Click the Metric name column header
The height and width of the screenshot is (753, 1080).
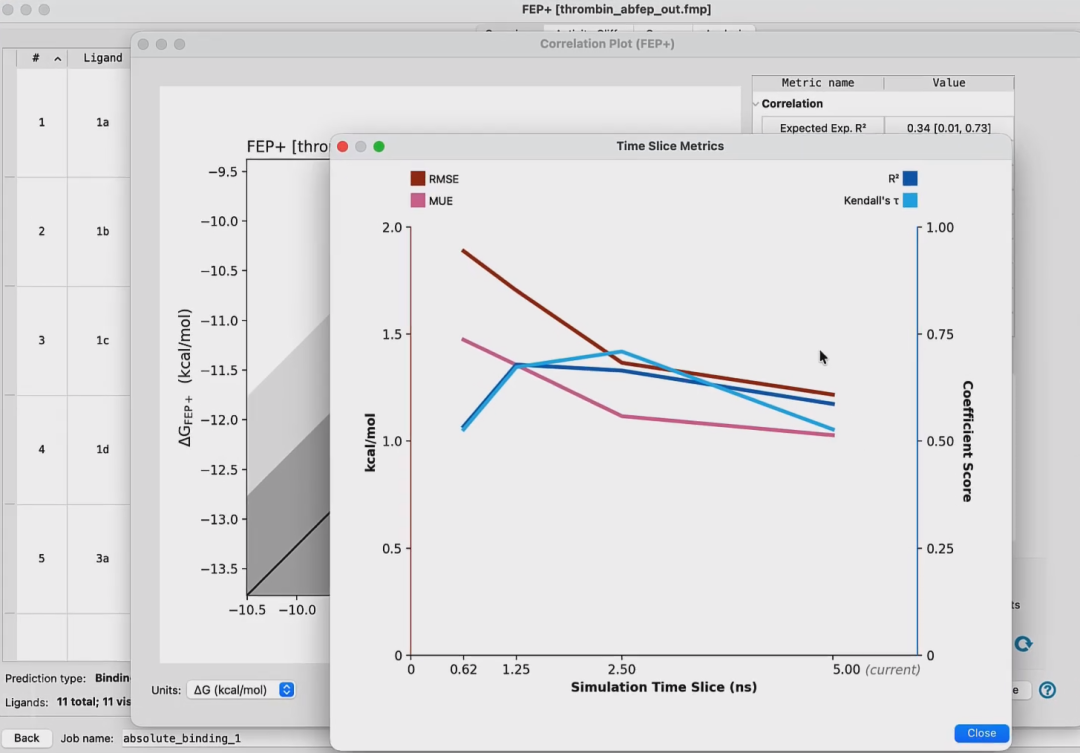coord(818,83)
